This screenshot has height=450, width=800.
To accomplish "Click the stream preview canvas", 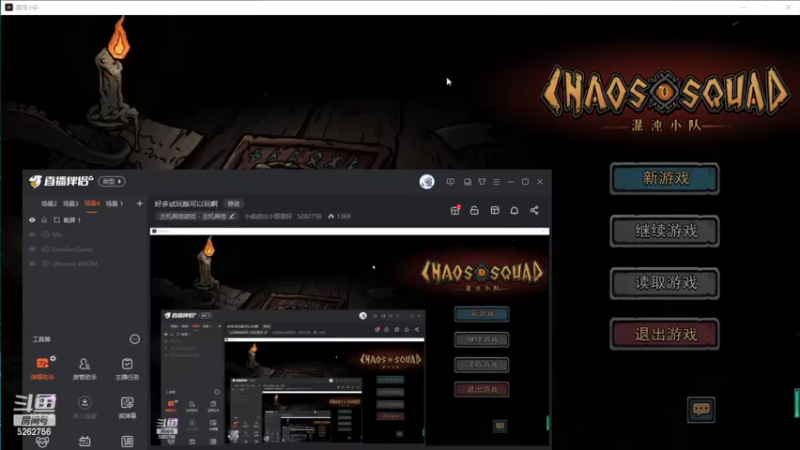I will point(349,339).
